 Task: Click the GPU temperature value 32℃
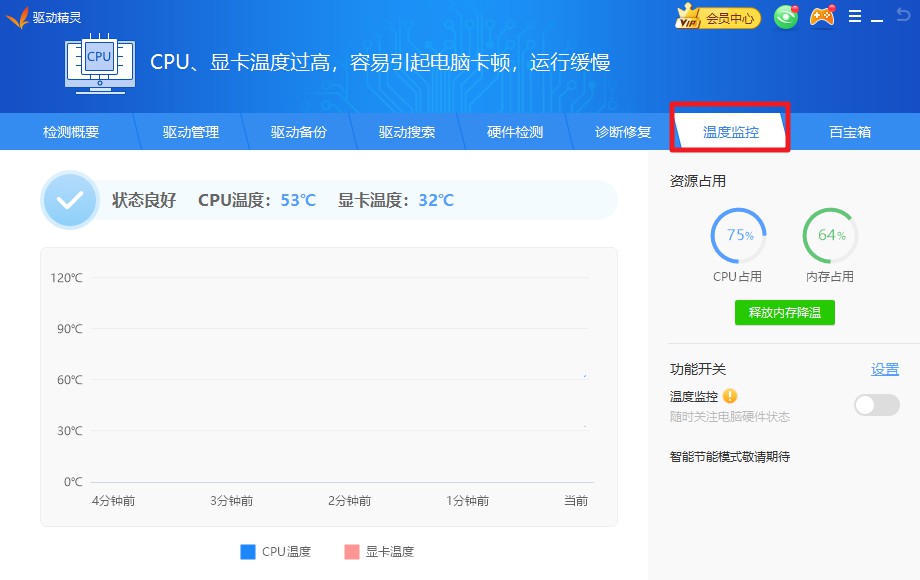click(436, 200)
